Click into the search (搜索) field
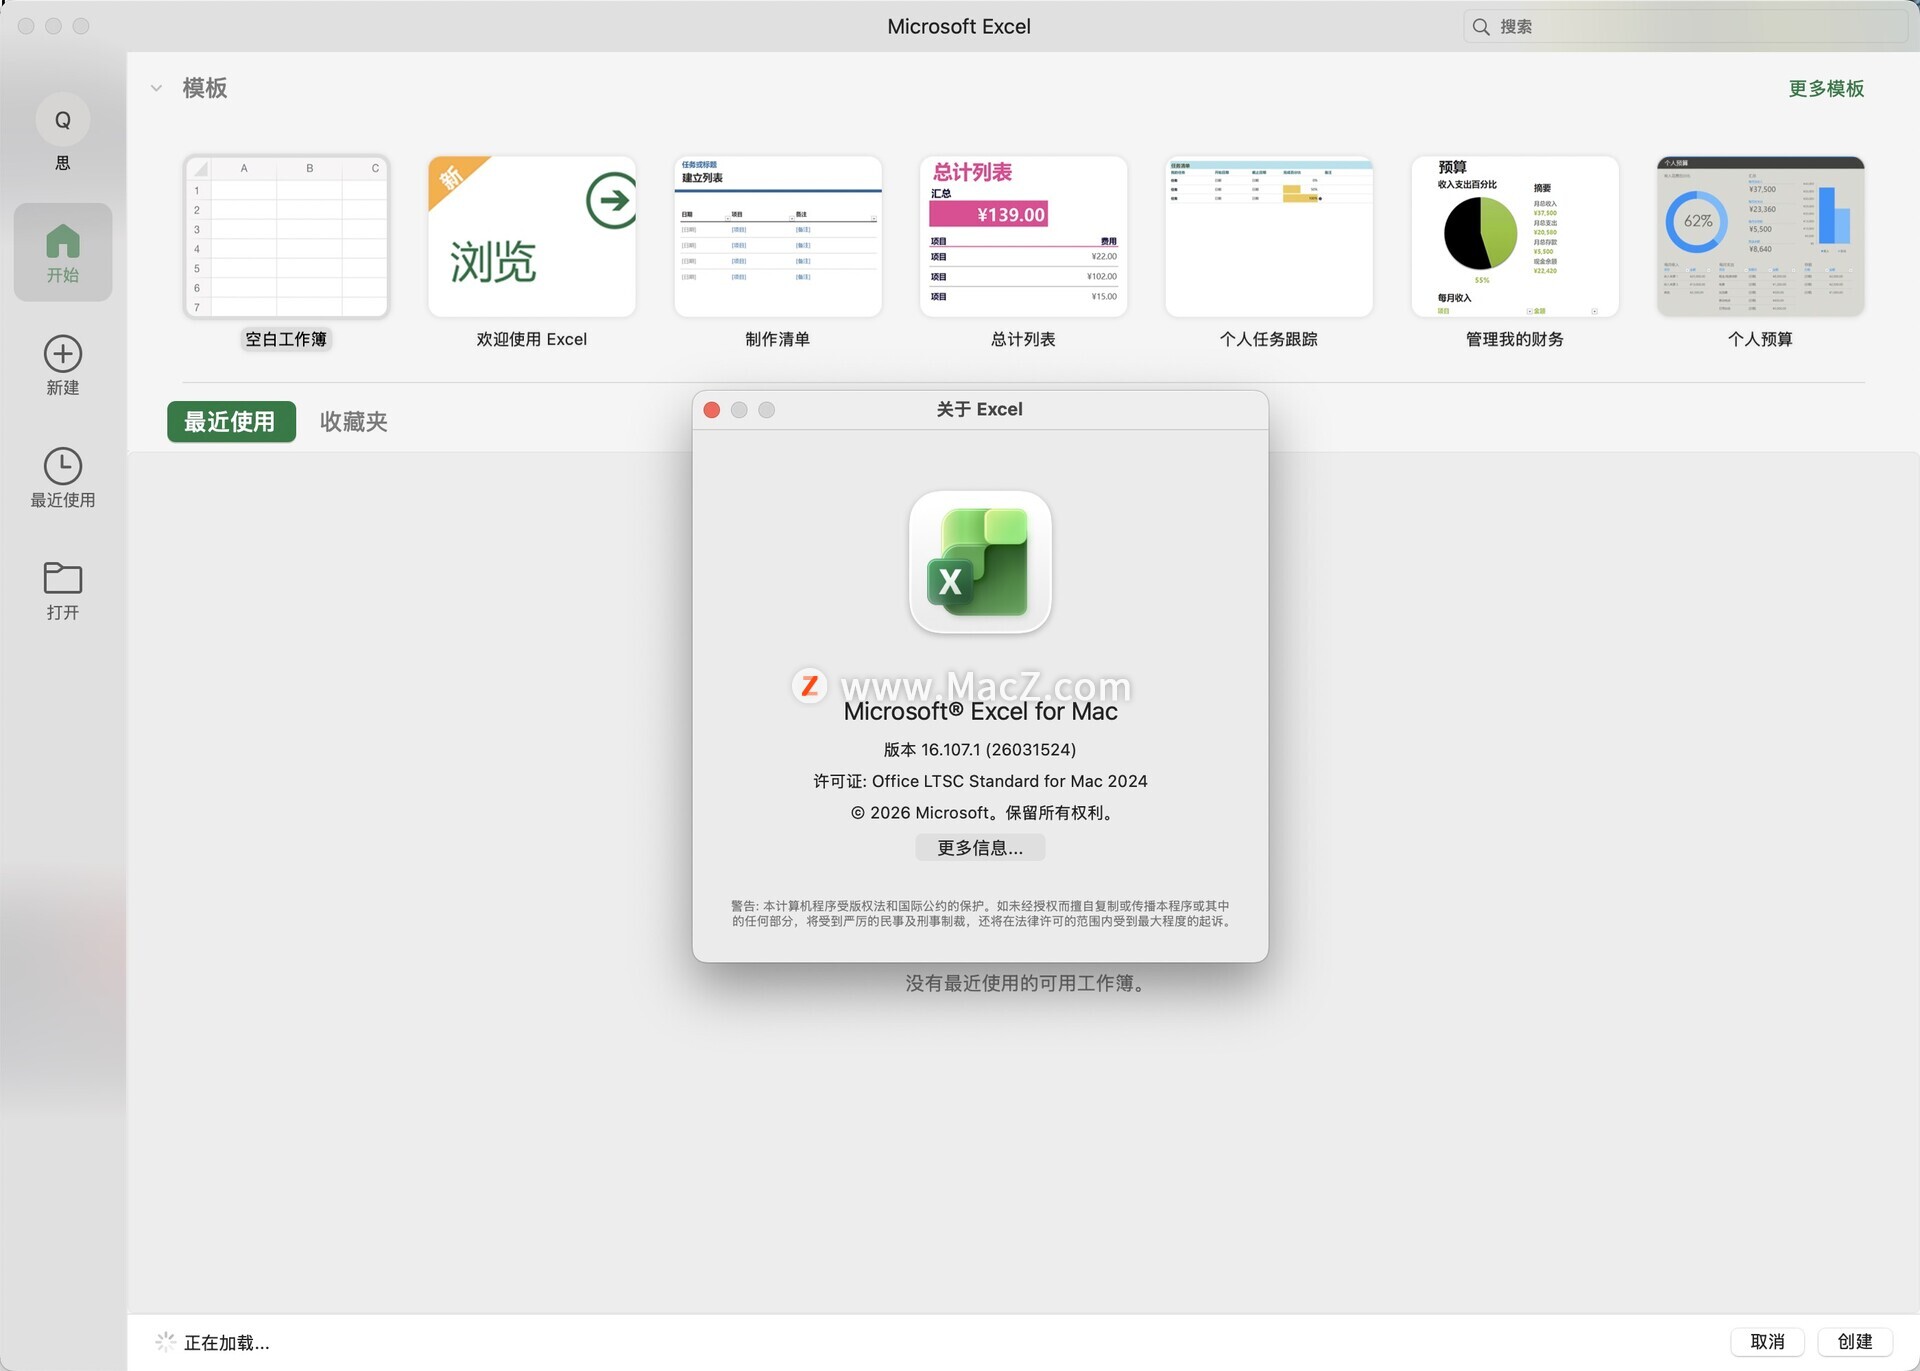 tap(1690, 27)
